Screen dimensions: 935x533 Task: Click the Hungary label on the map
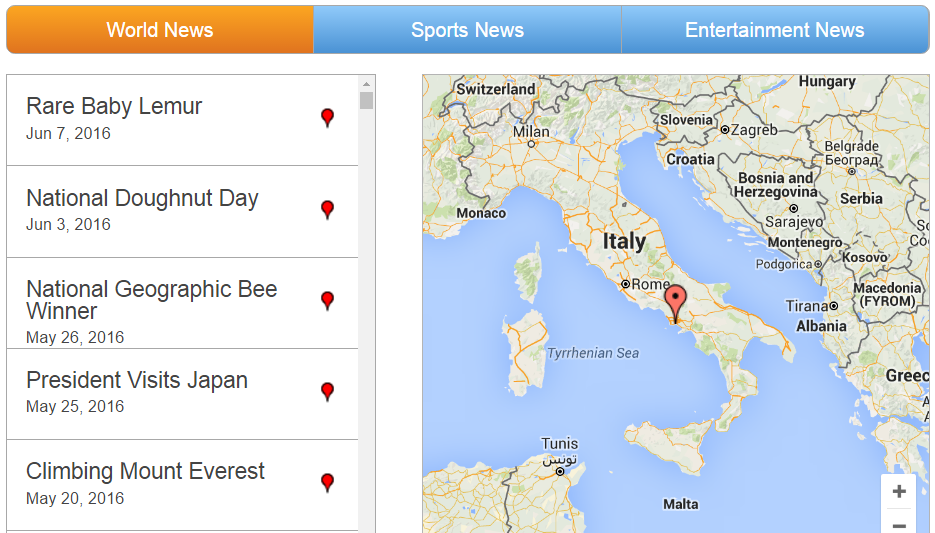coord(827,82)
